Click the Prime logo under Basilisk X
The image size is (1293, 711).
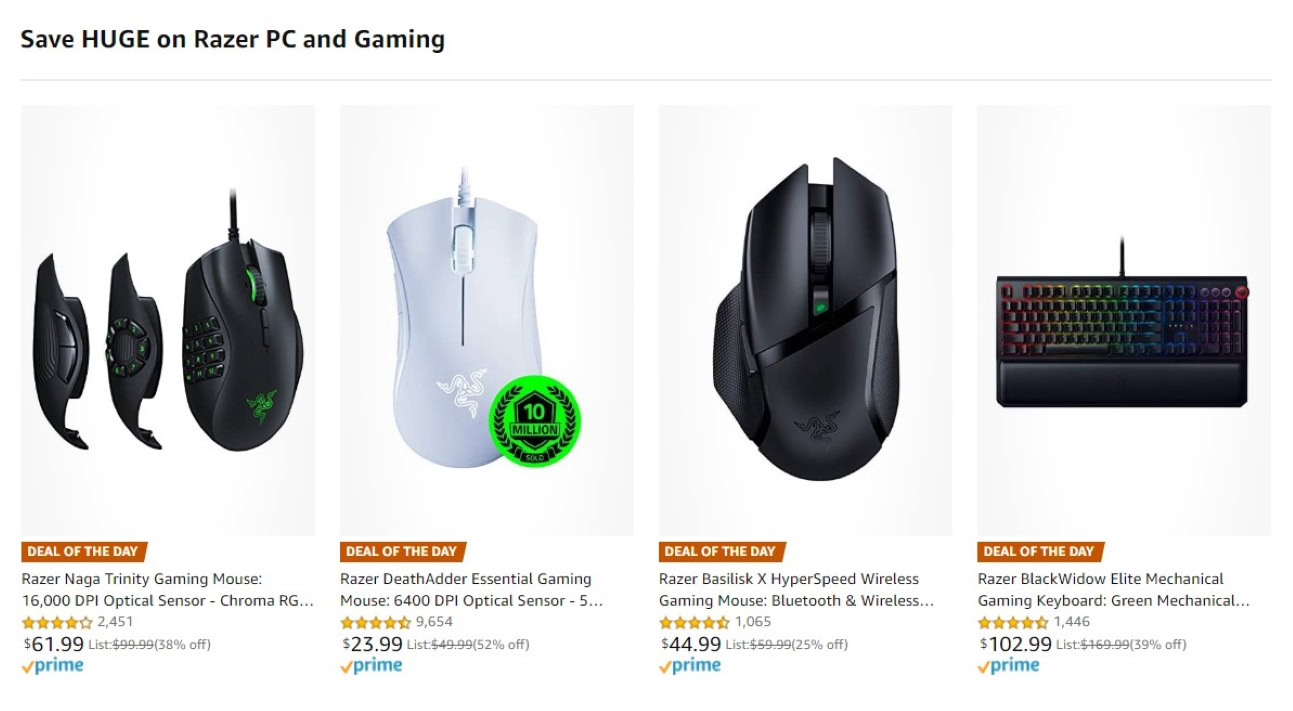tap(690, 666)
